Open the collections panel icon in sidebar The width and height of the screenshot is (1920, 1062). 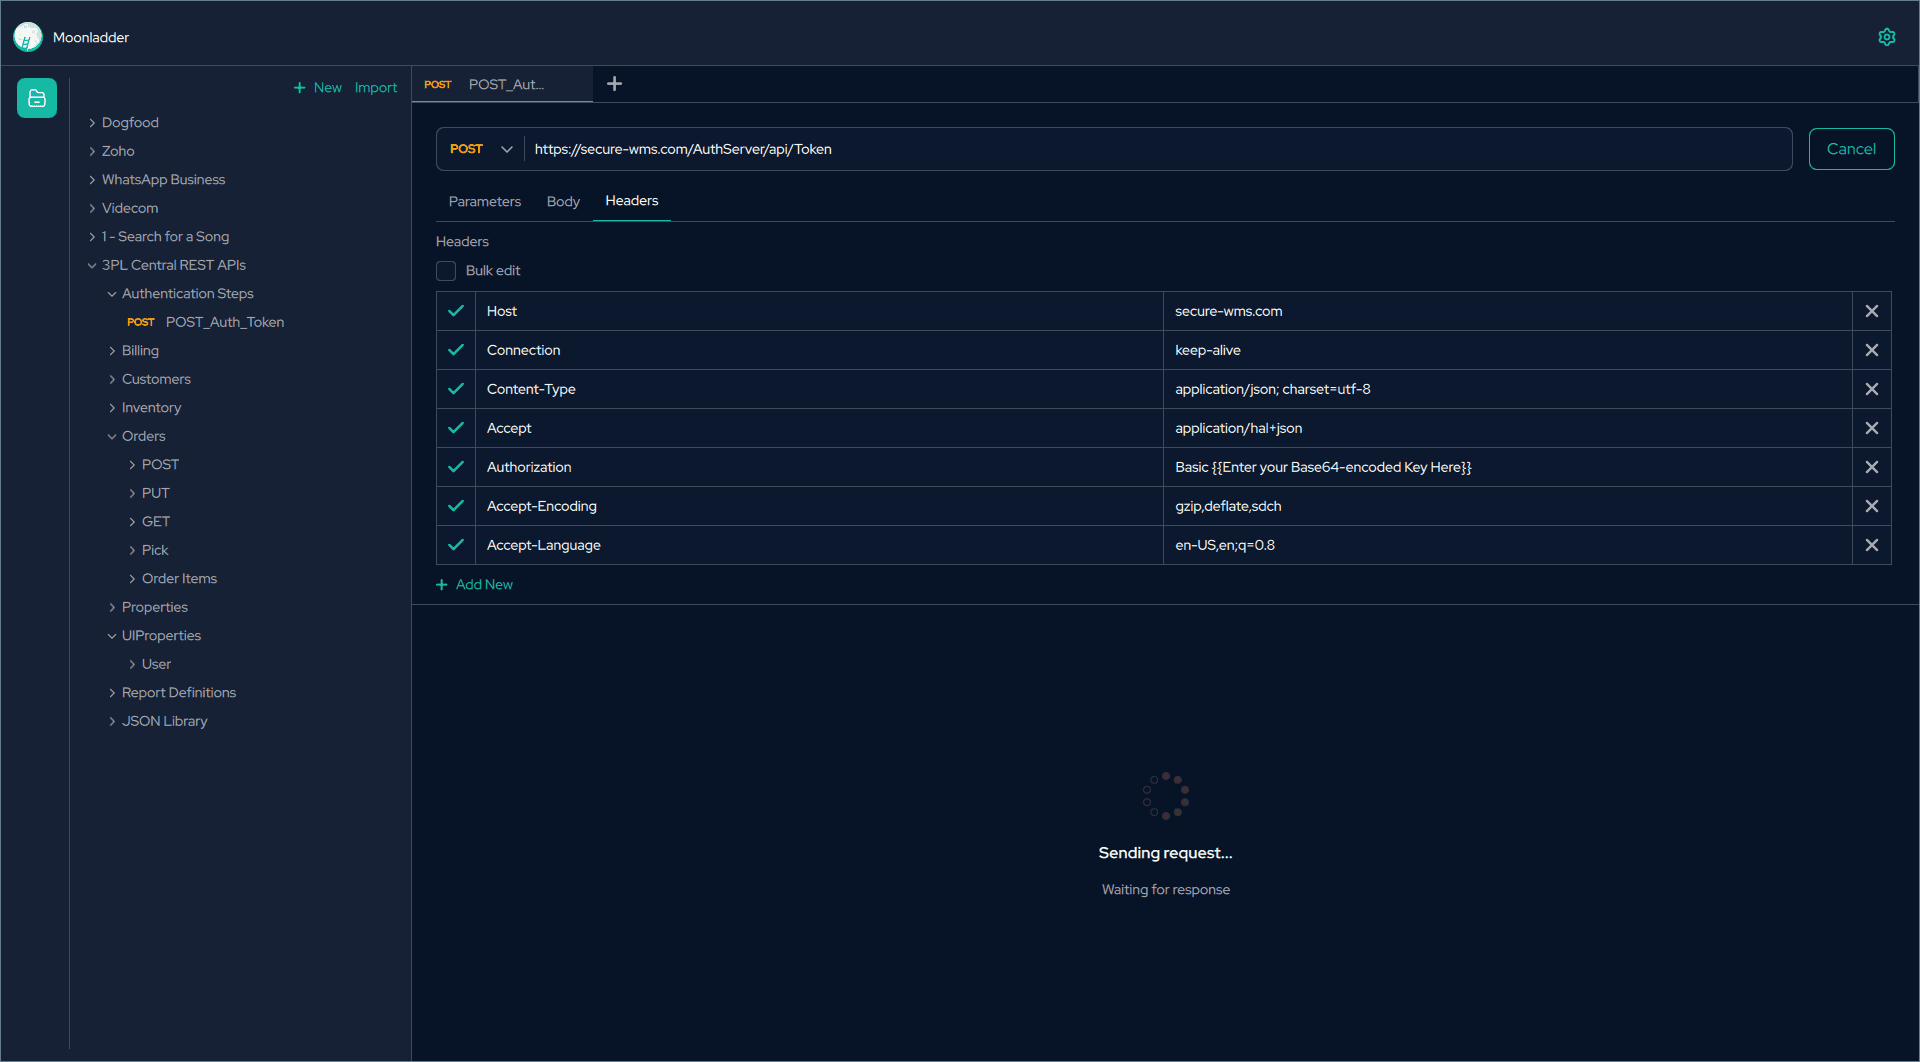coord(36,97)
